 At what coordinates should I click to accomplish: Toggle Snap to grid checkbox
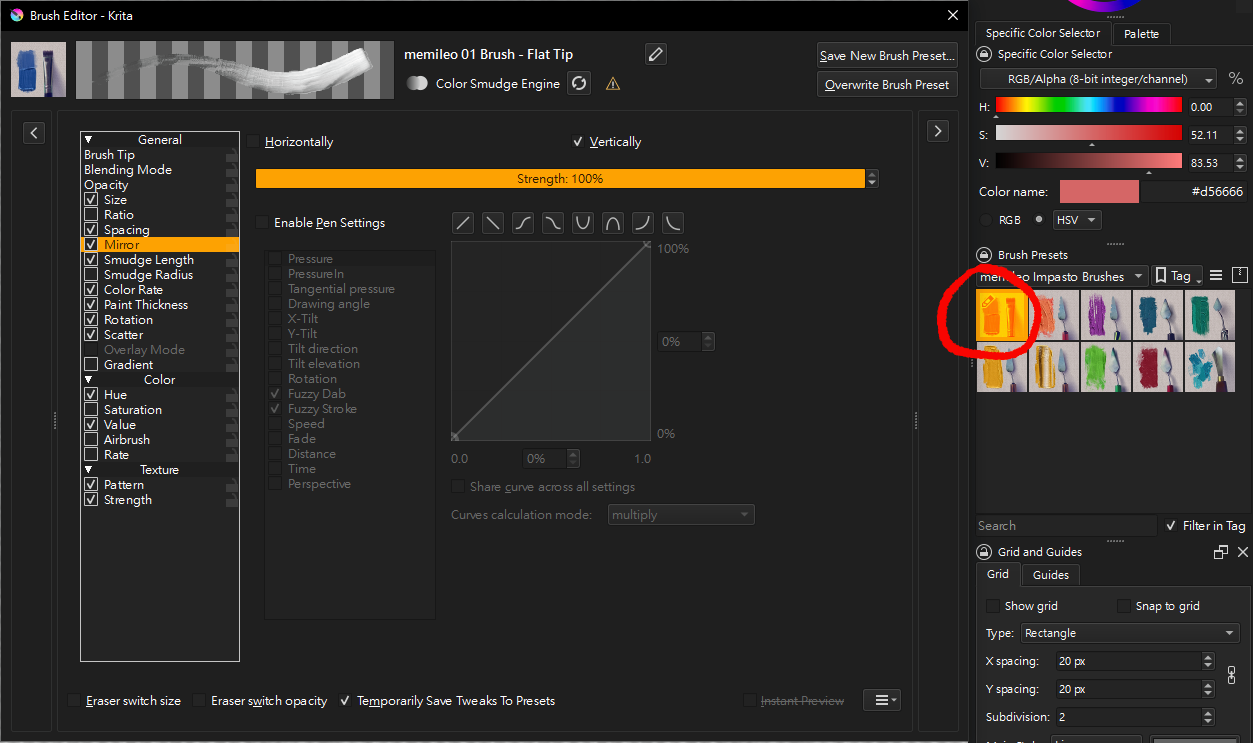pos(1124,606)
